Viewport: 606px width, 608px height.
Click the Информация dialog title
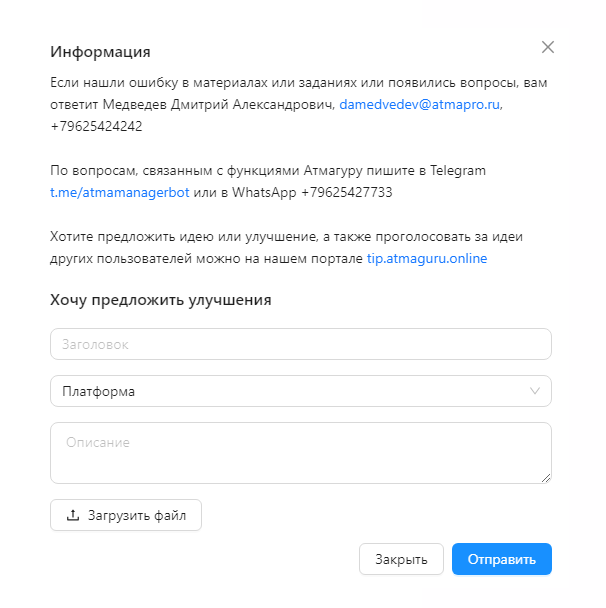[x=100, y=52]
